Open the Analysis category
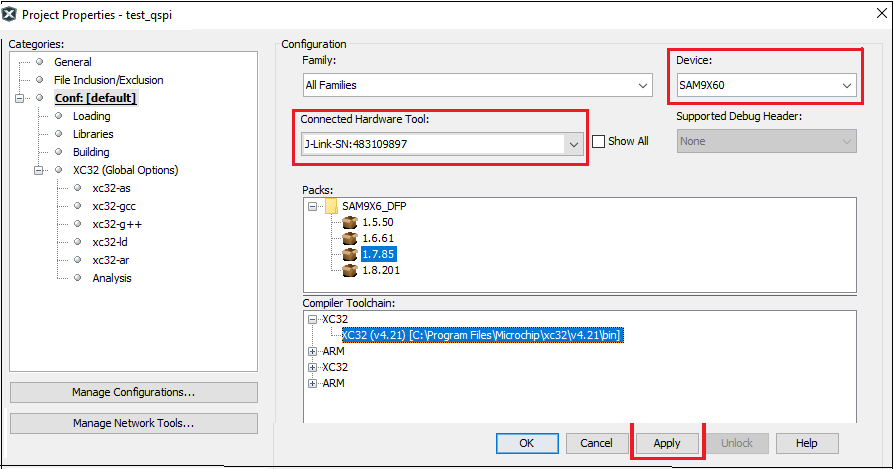The image size is (893, 469). (x=112, y=278)
